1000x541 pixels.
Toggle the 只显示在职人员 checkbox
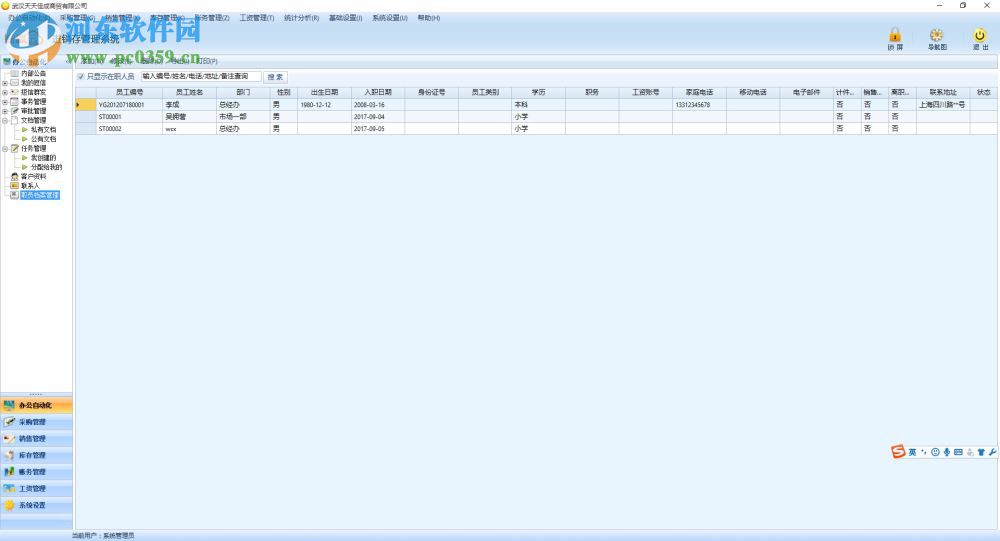81,77
